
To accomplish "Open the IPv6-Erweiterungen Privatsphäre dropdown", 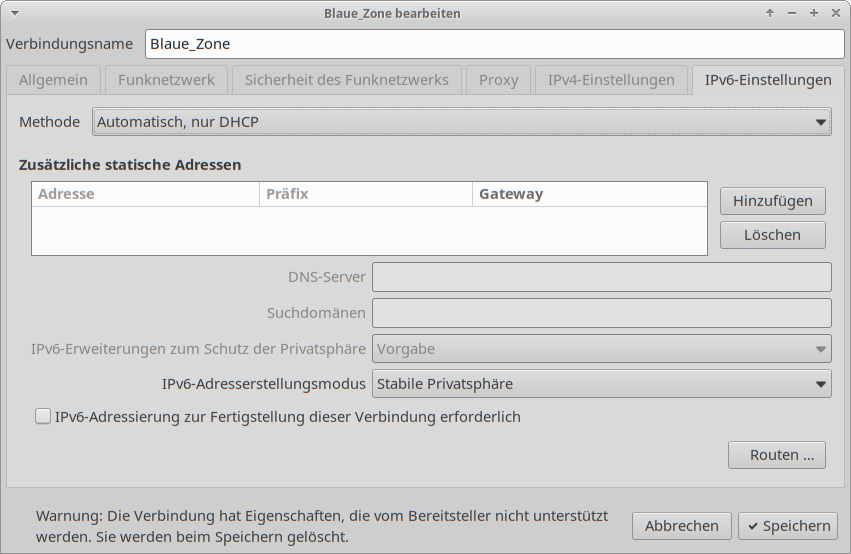I will tap(601, 349).
